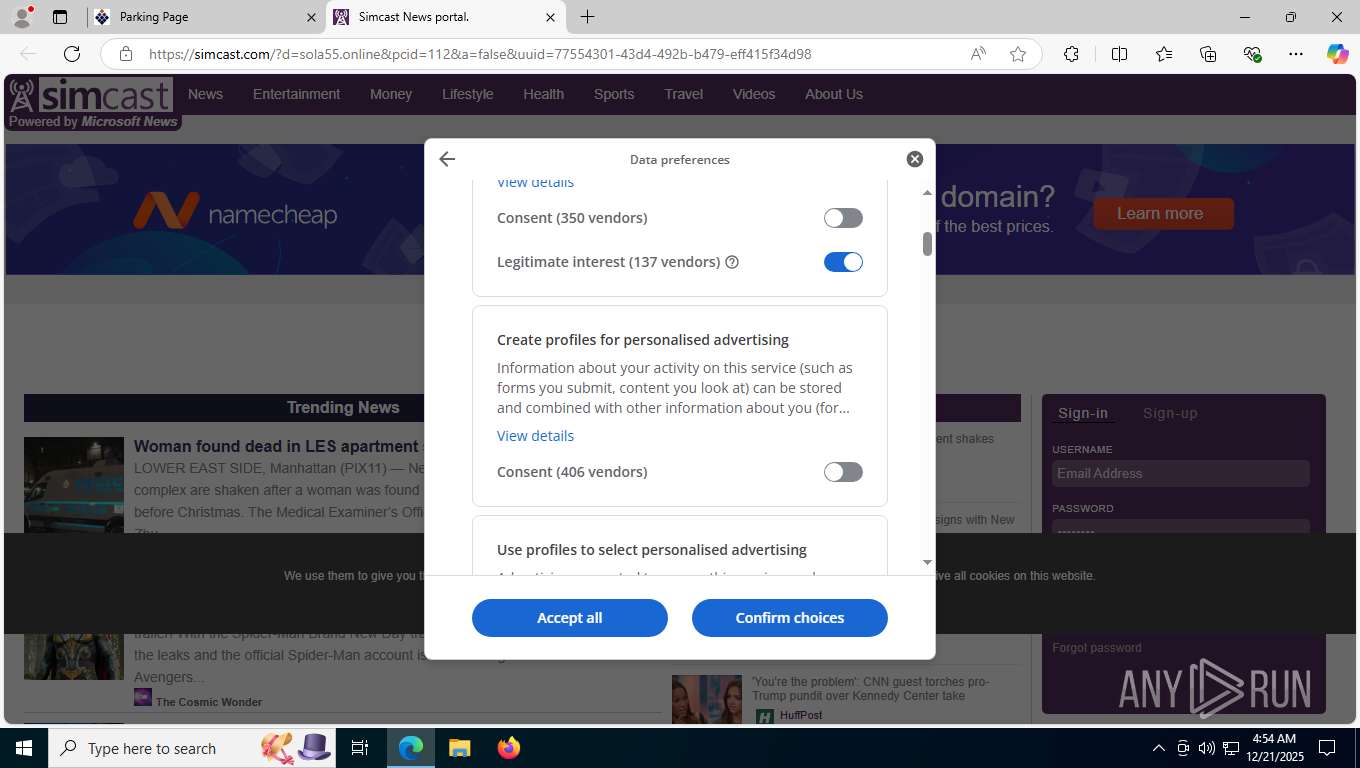Disable Legitimate interest (137 vendors) switch

[x=843, y=262]
